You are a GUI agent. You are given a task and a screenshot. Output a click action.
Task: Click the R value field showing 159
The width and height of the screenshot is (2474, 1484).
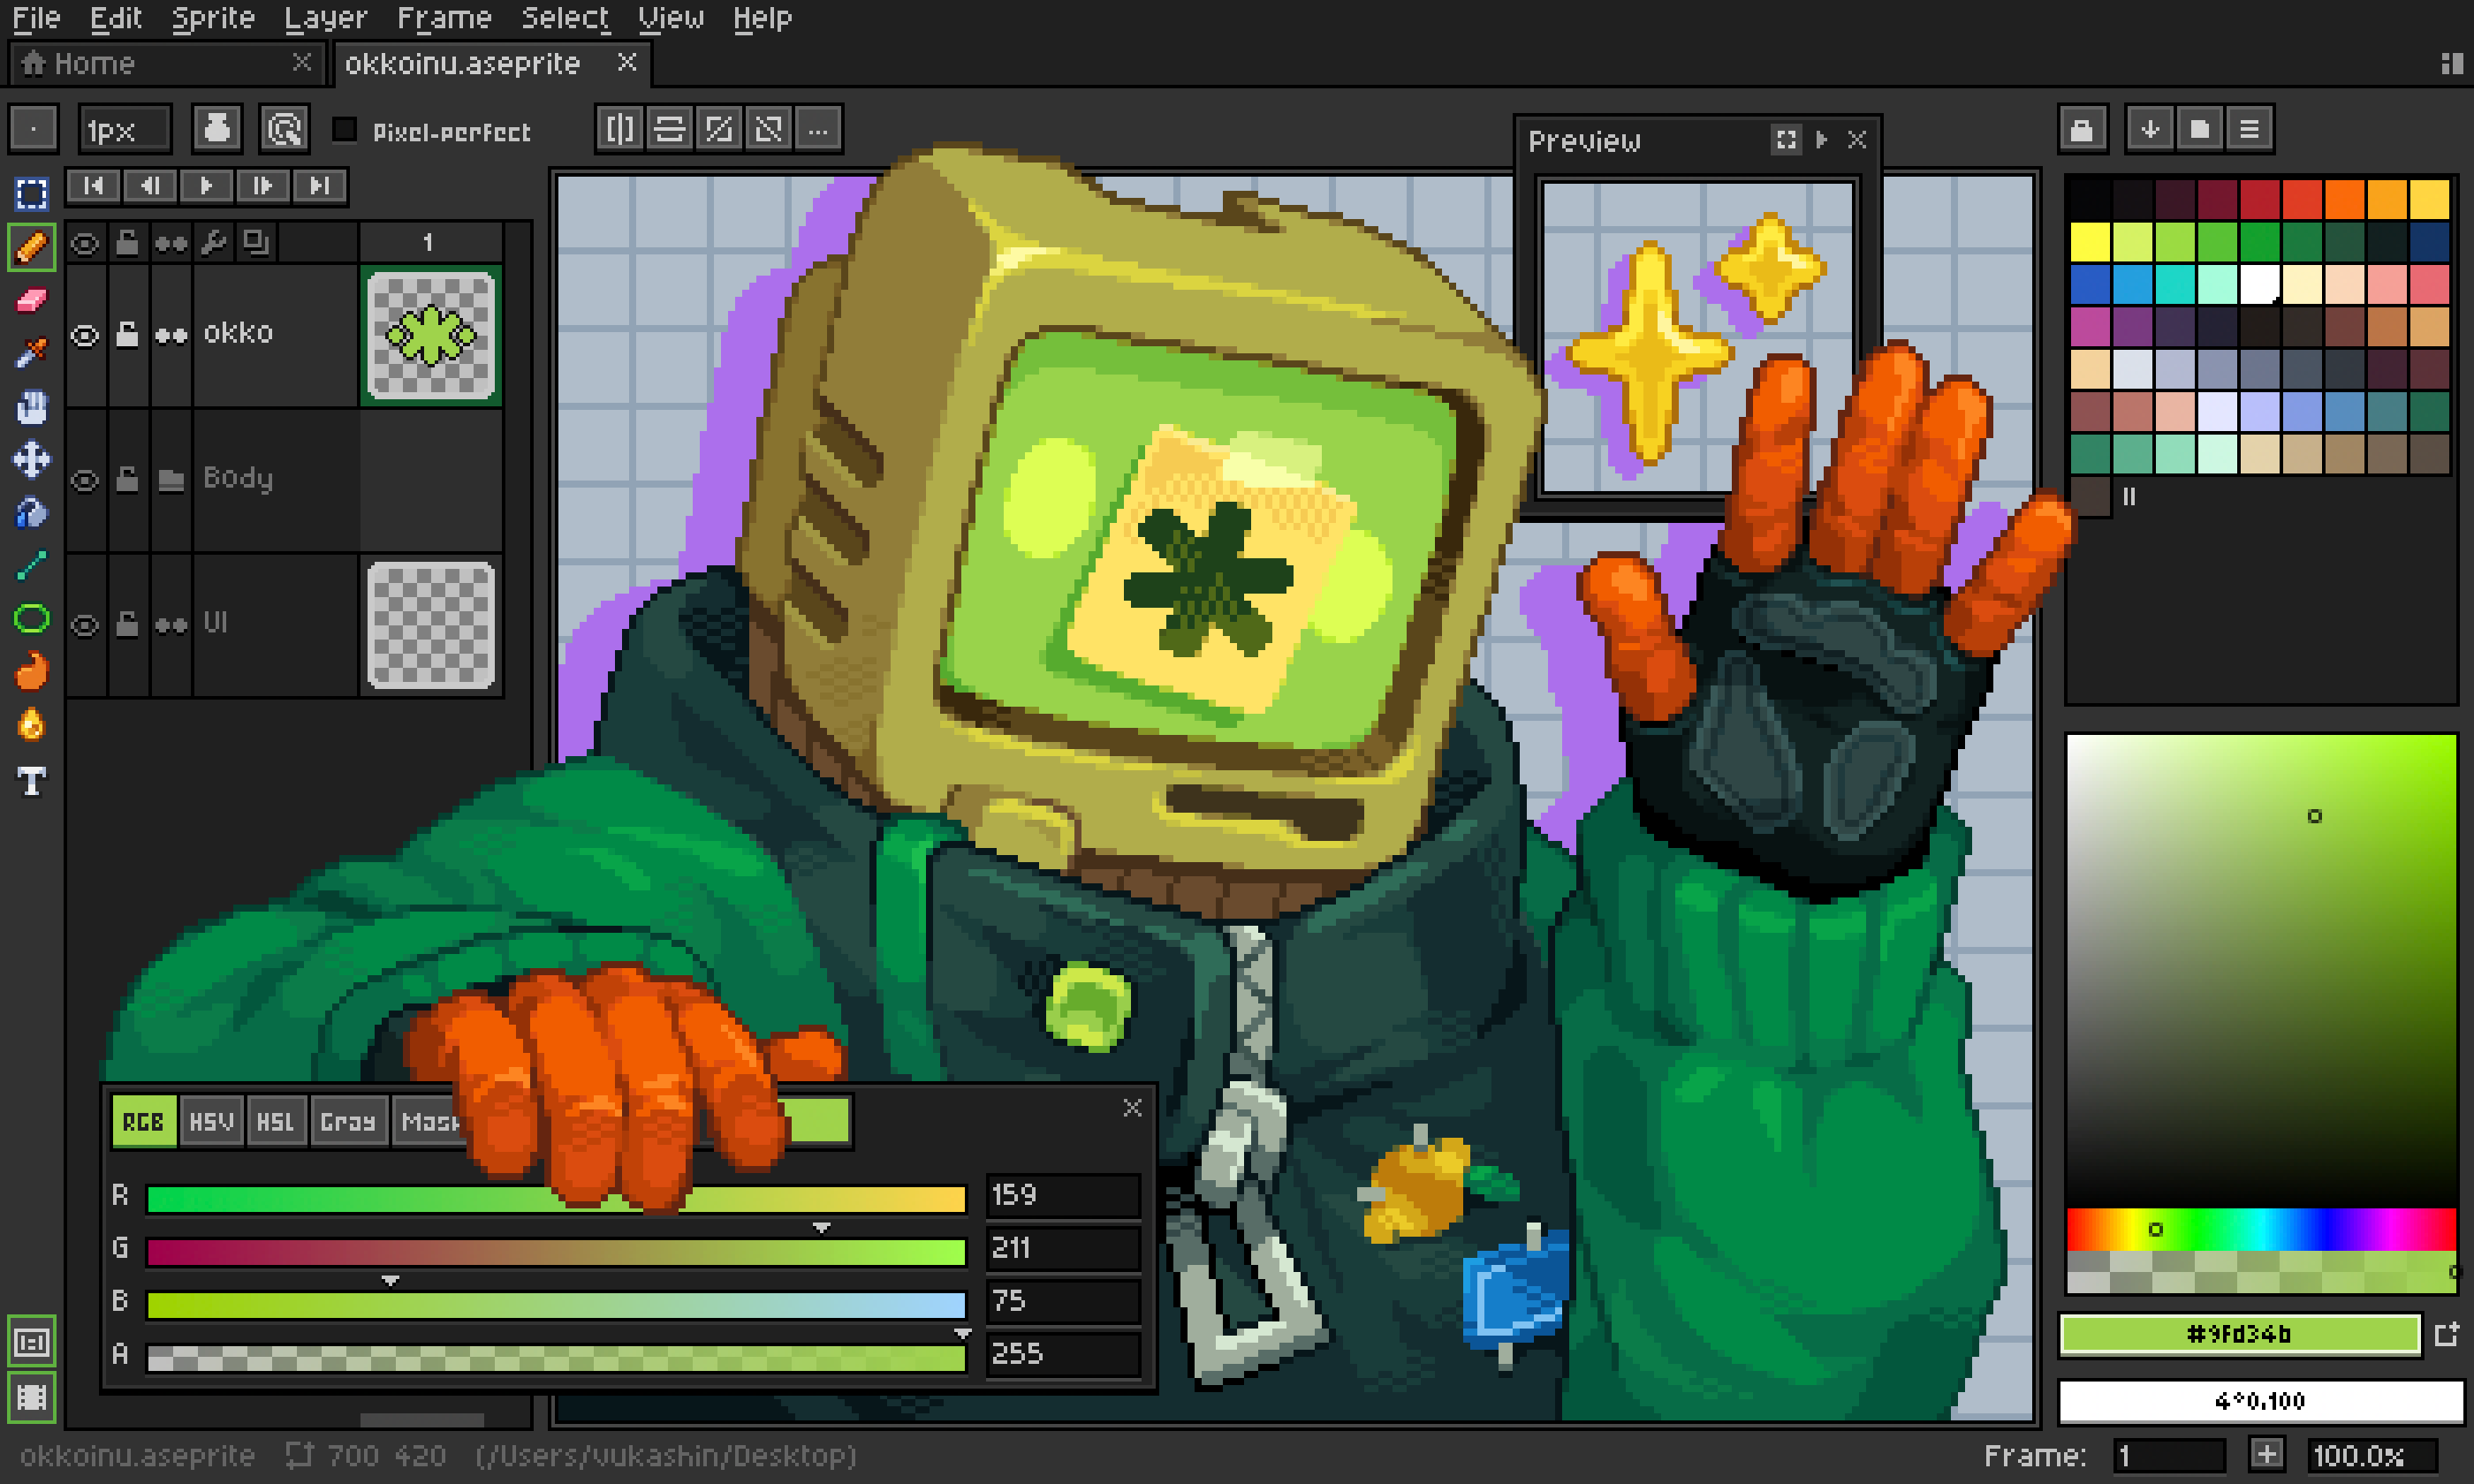coord(1063,1196)
